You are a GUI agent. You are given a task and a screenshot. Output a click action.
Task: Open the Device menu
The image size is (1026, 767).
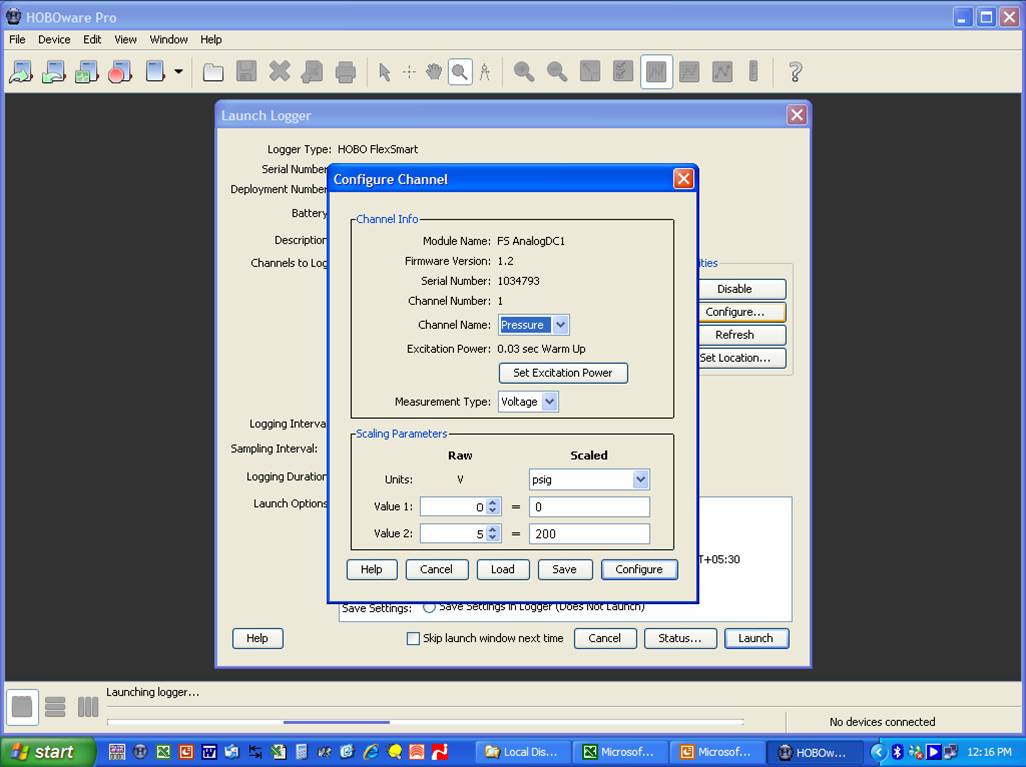point(54,39)
